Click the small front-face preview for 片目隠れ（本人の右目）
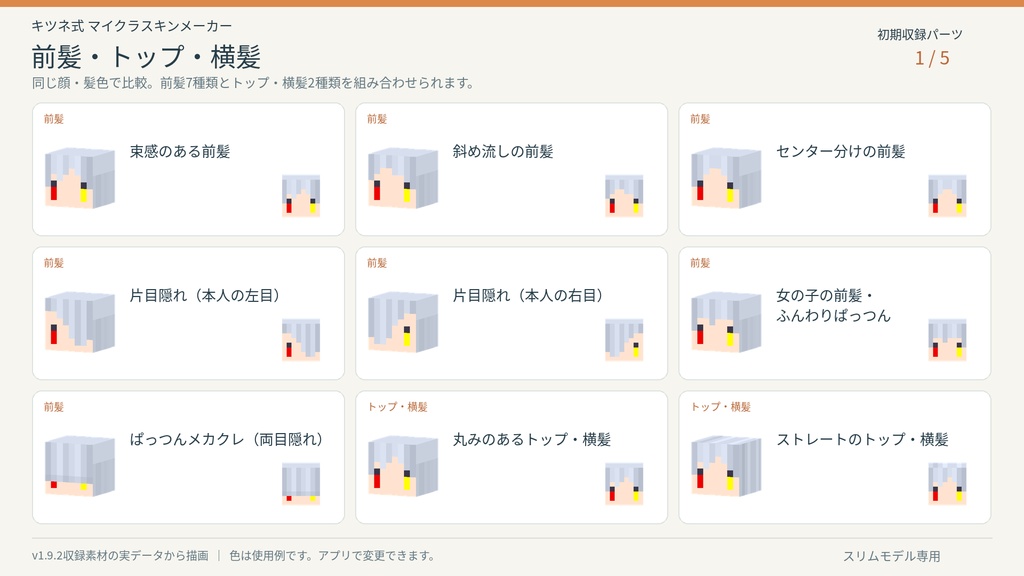The height and width of the screenshot is (576, 1024). tap(624, 340)
